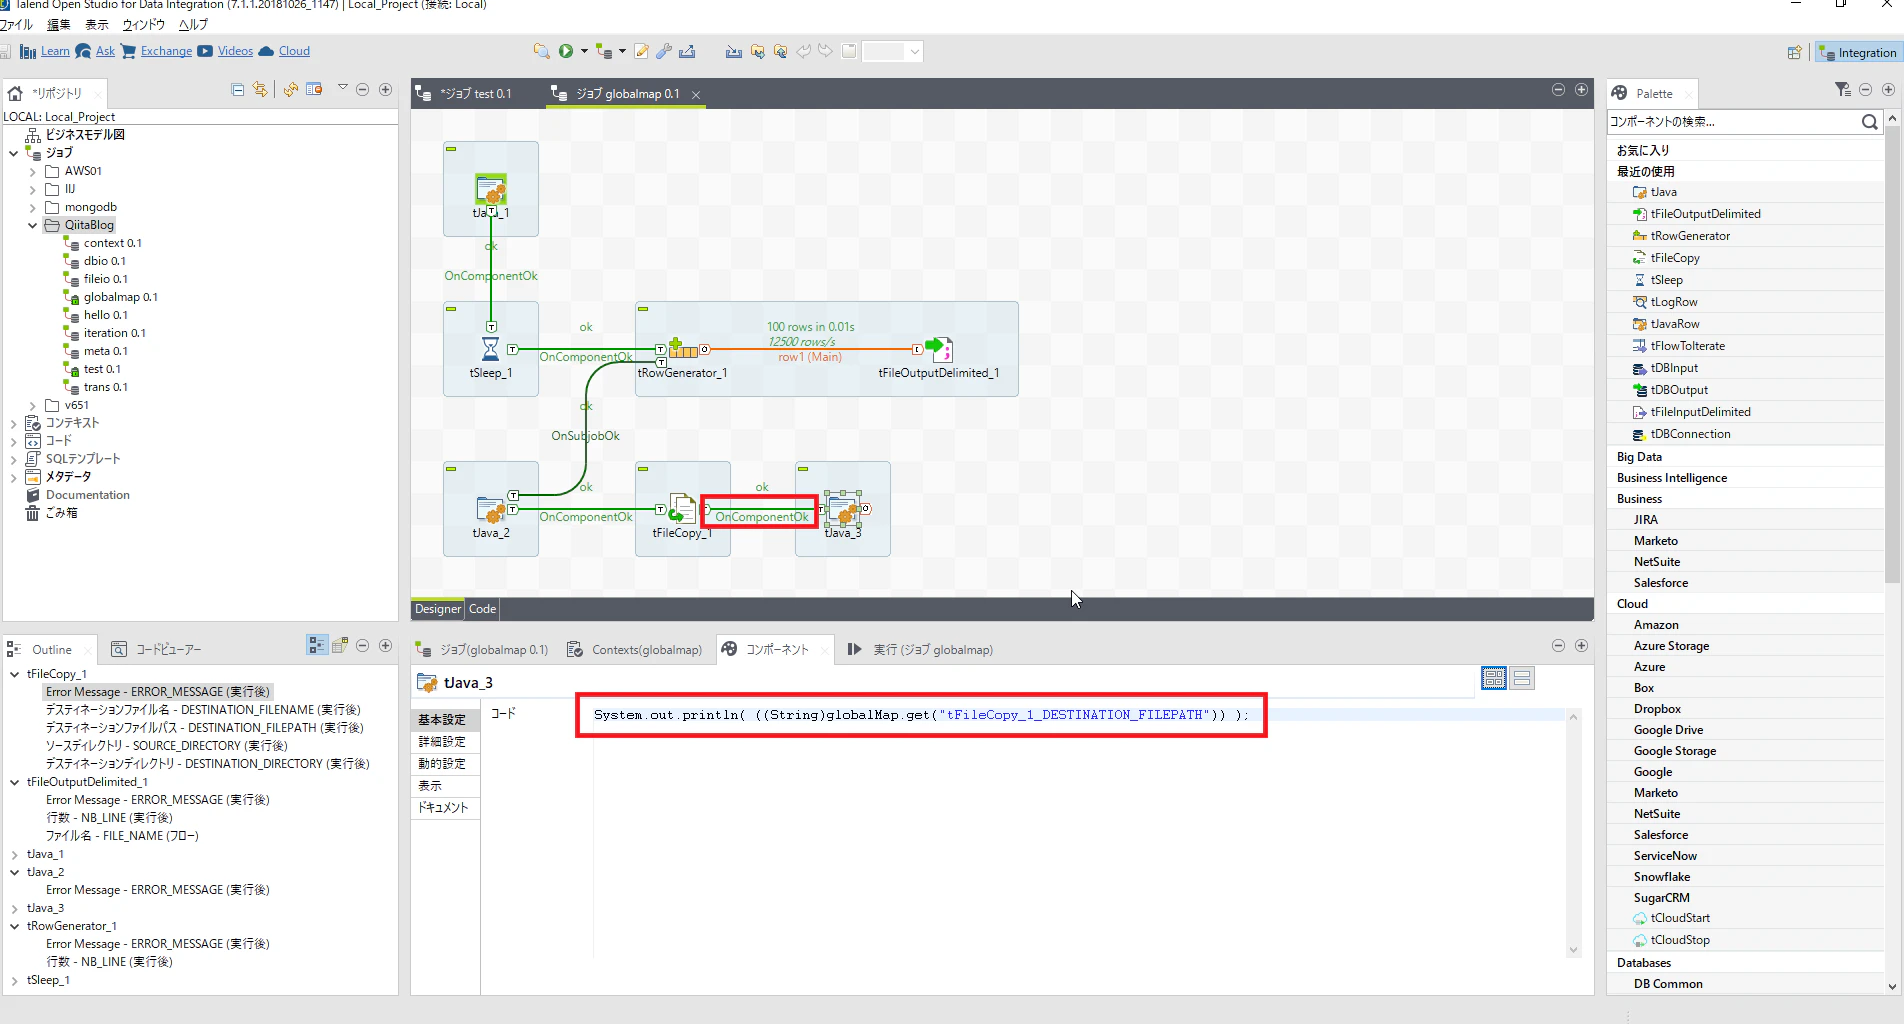Click the palette search magnifier icon

1869,122
